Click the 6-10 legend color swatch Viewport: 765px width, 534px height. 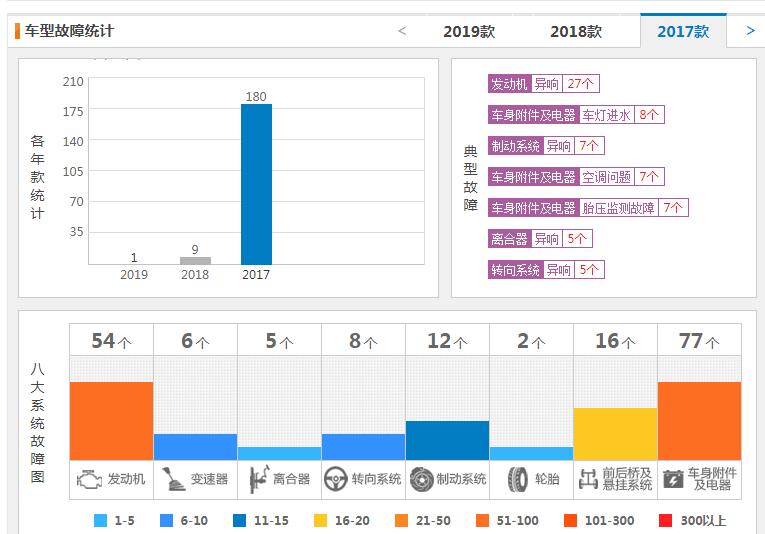pyautogui.click(x=166, y=521)
